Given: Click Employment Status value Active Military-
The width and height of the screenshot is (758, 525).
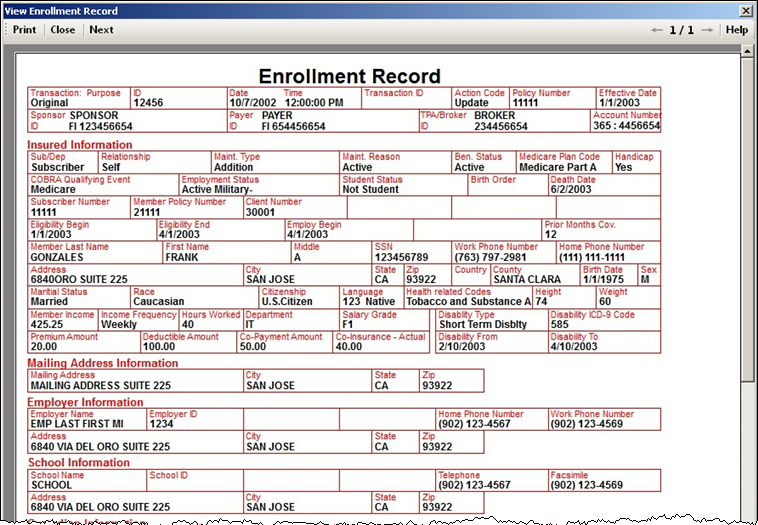Looking at the screenshot, I should pos(217,190).
